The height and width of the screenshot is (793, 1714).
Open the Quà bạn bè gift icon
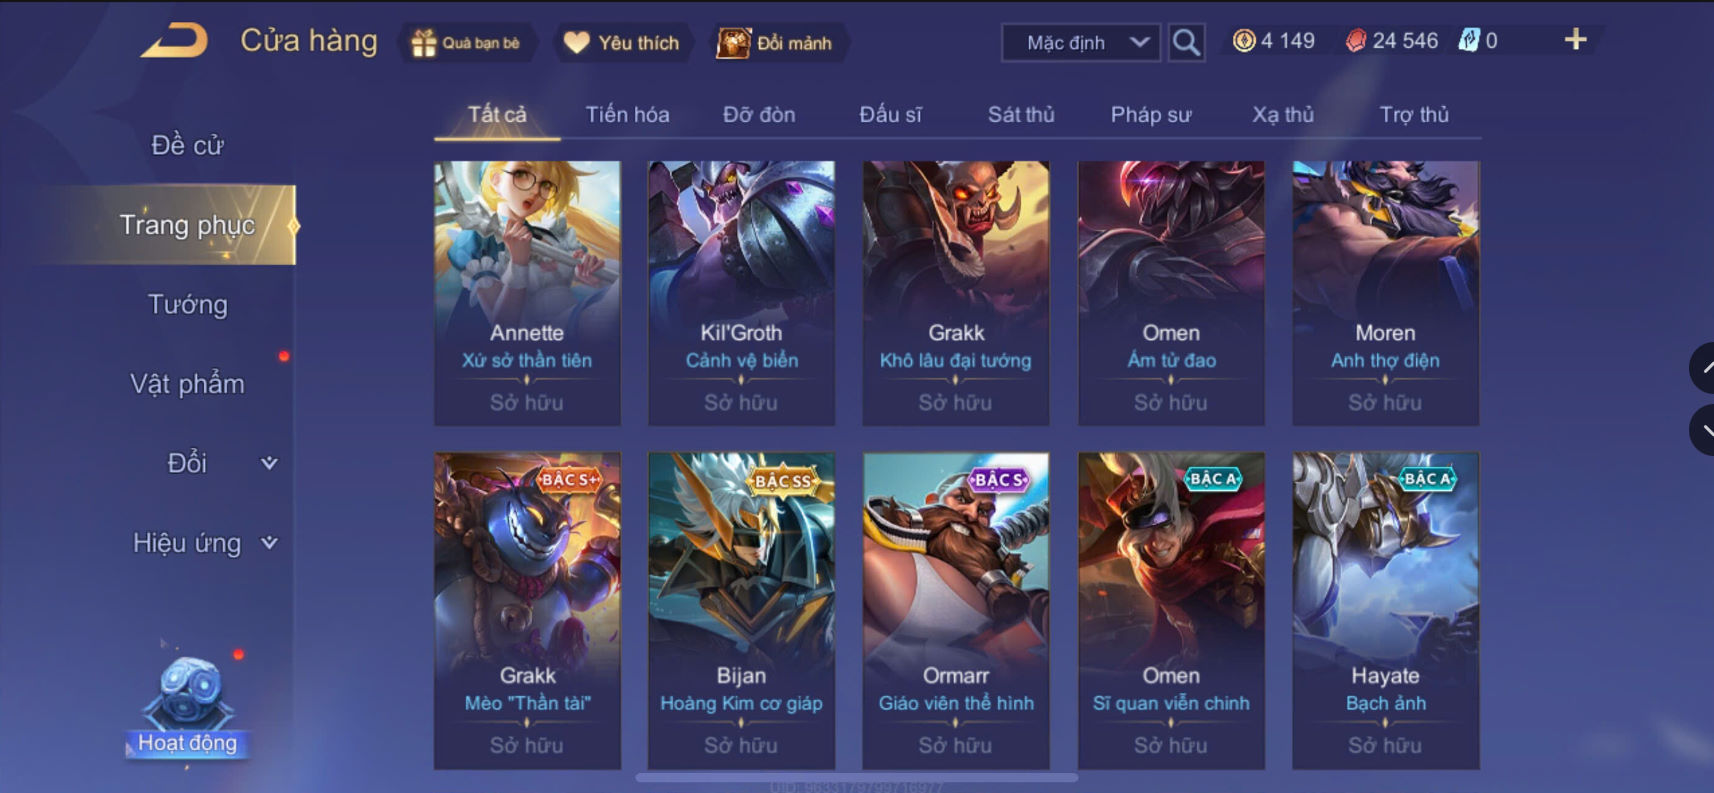tap(424, 43)
